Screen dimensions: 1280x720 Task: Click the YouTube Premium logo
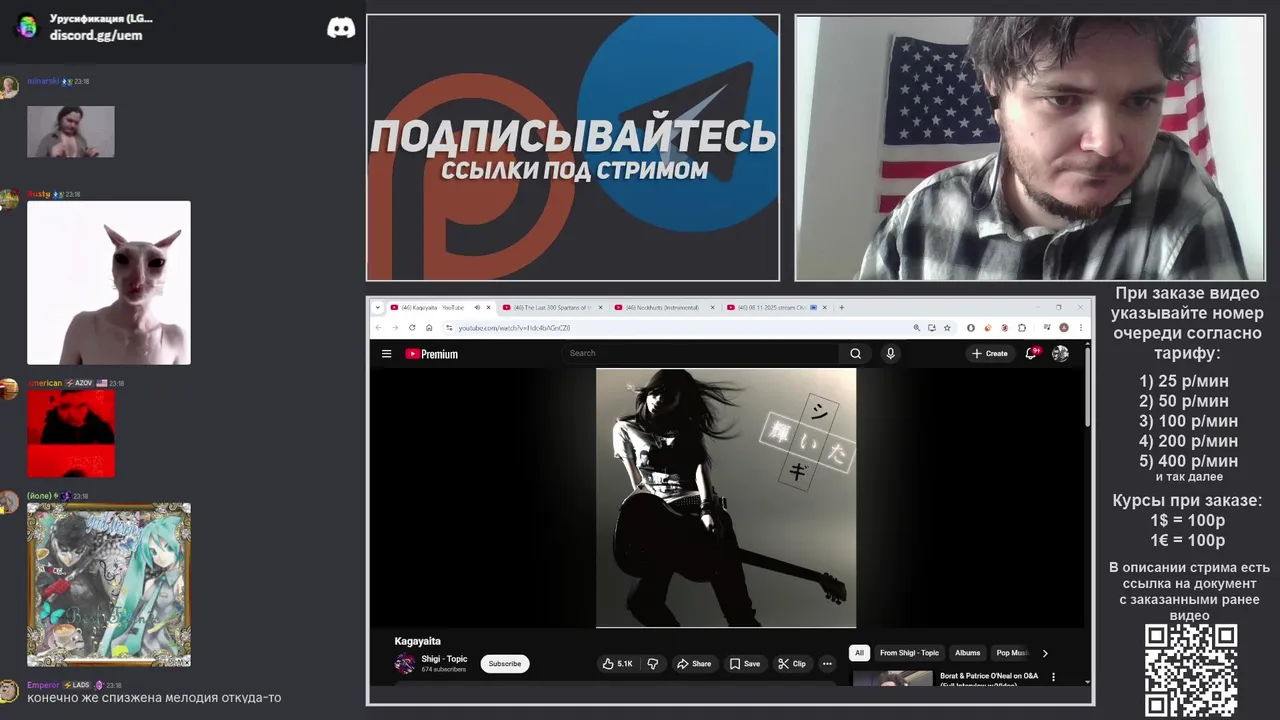tap(431, 353)
